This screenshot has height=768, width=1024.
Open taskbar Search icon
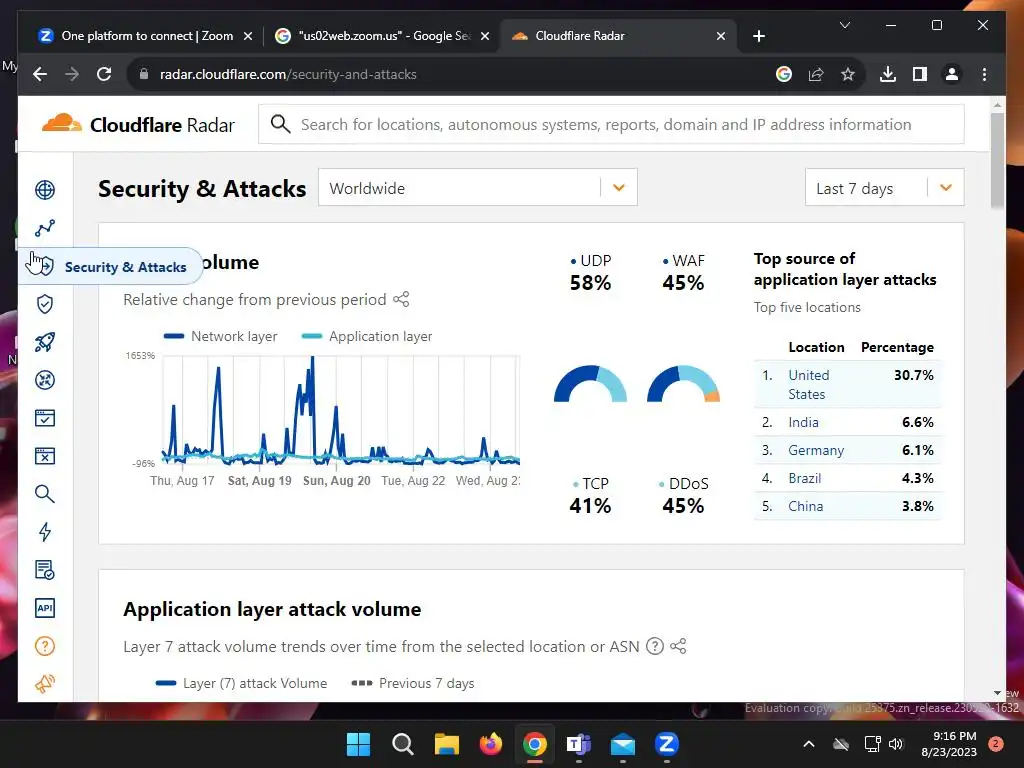(x=402, y=744)
